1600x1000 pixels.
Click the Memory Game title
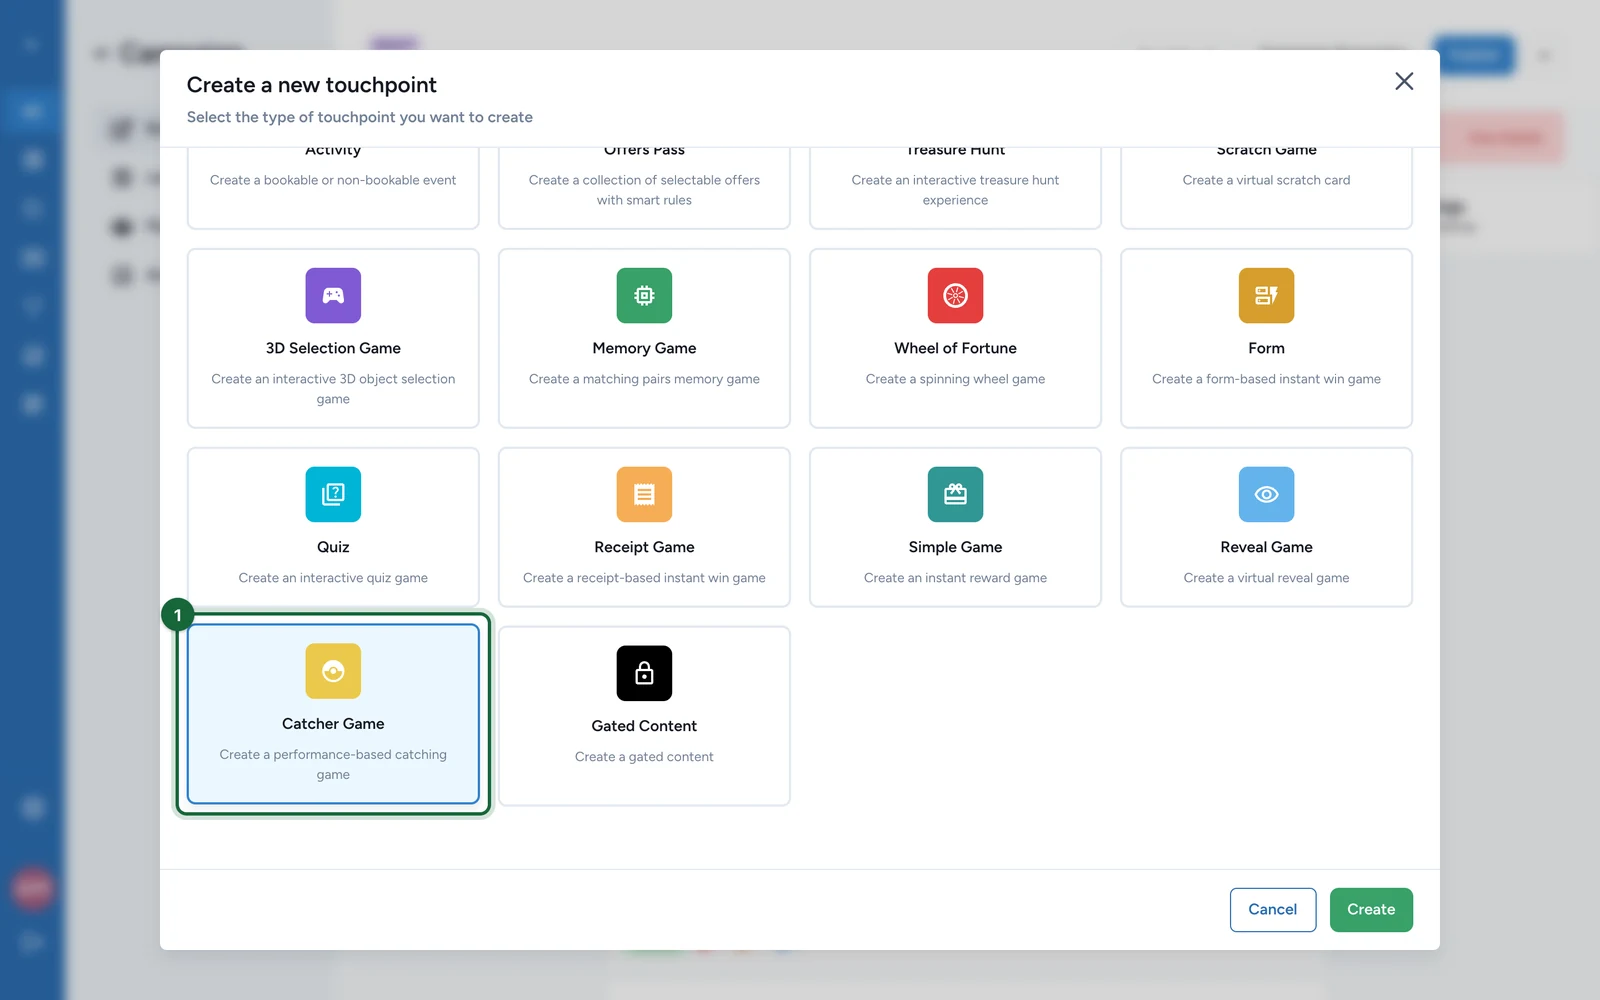click(644, 348)
